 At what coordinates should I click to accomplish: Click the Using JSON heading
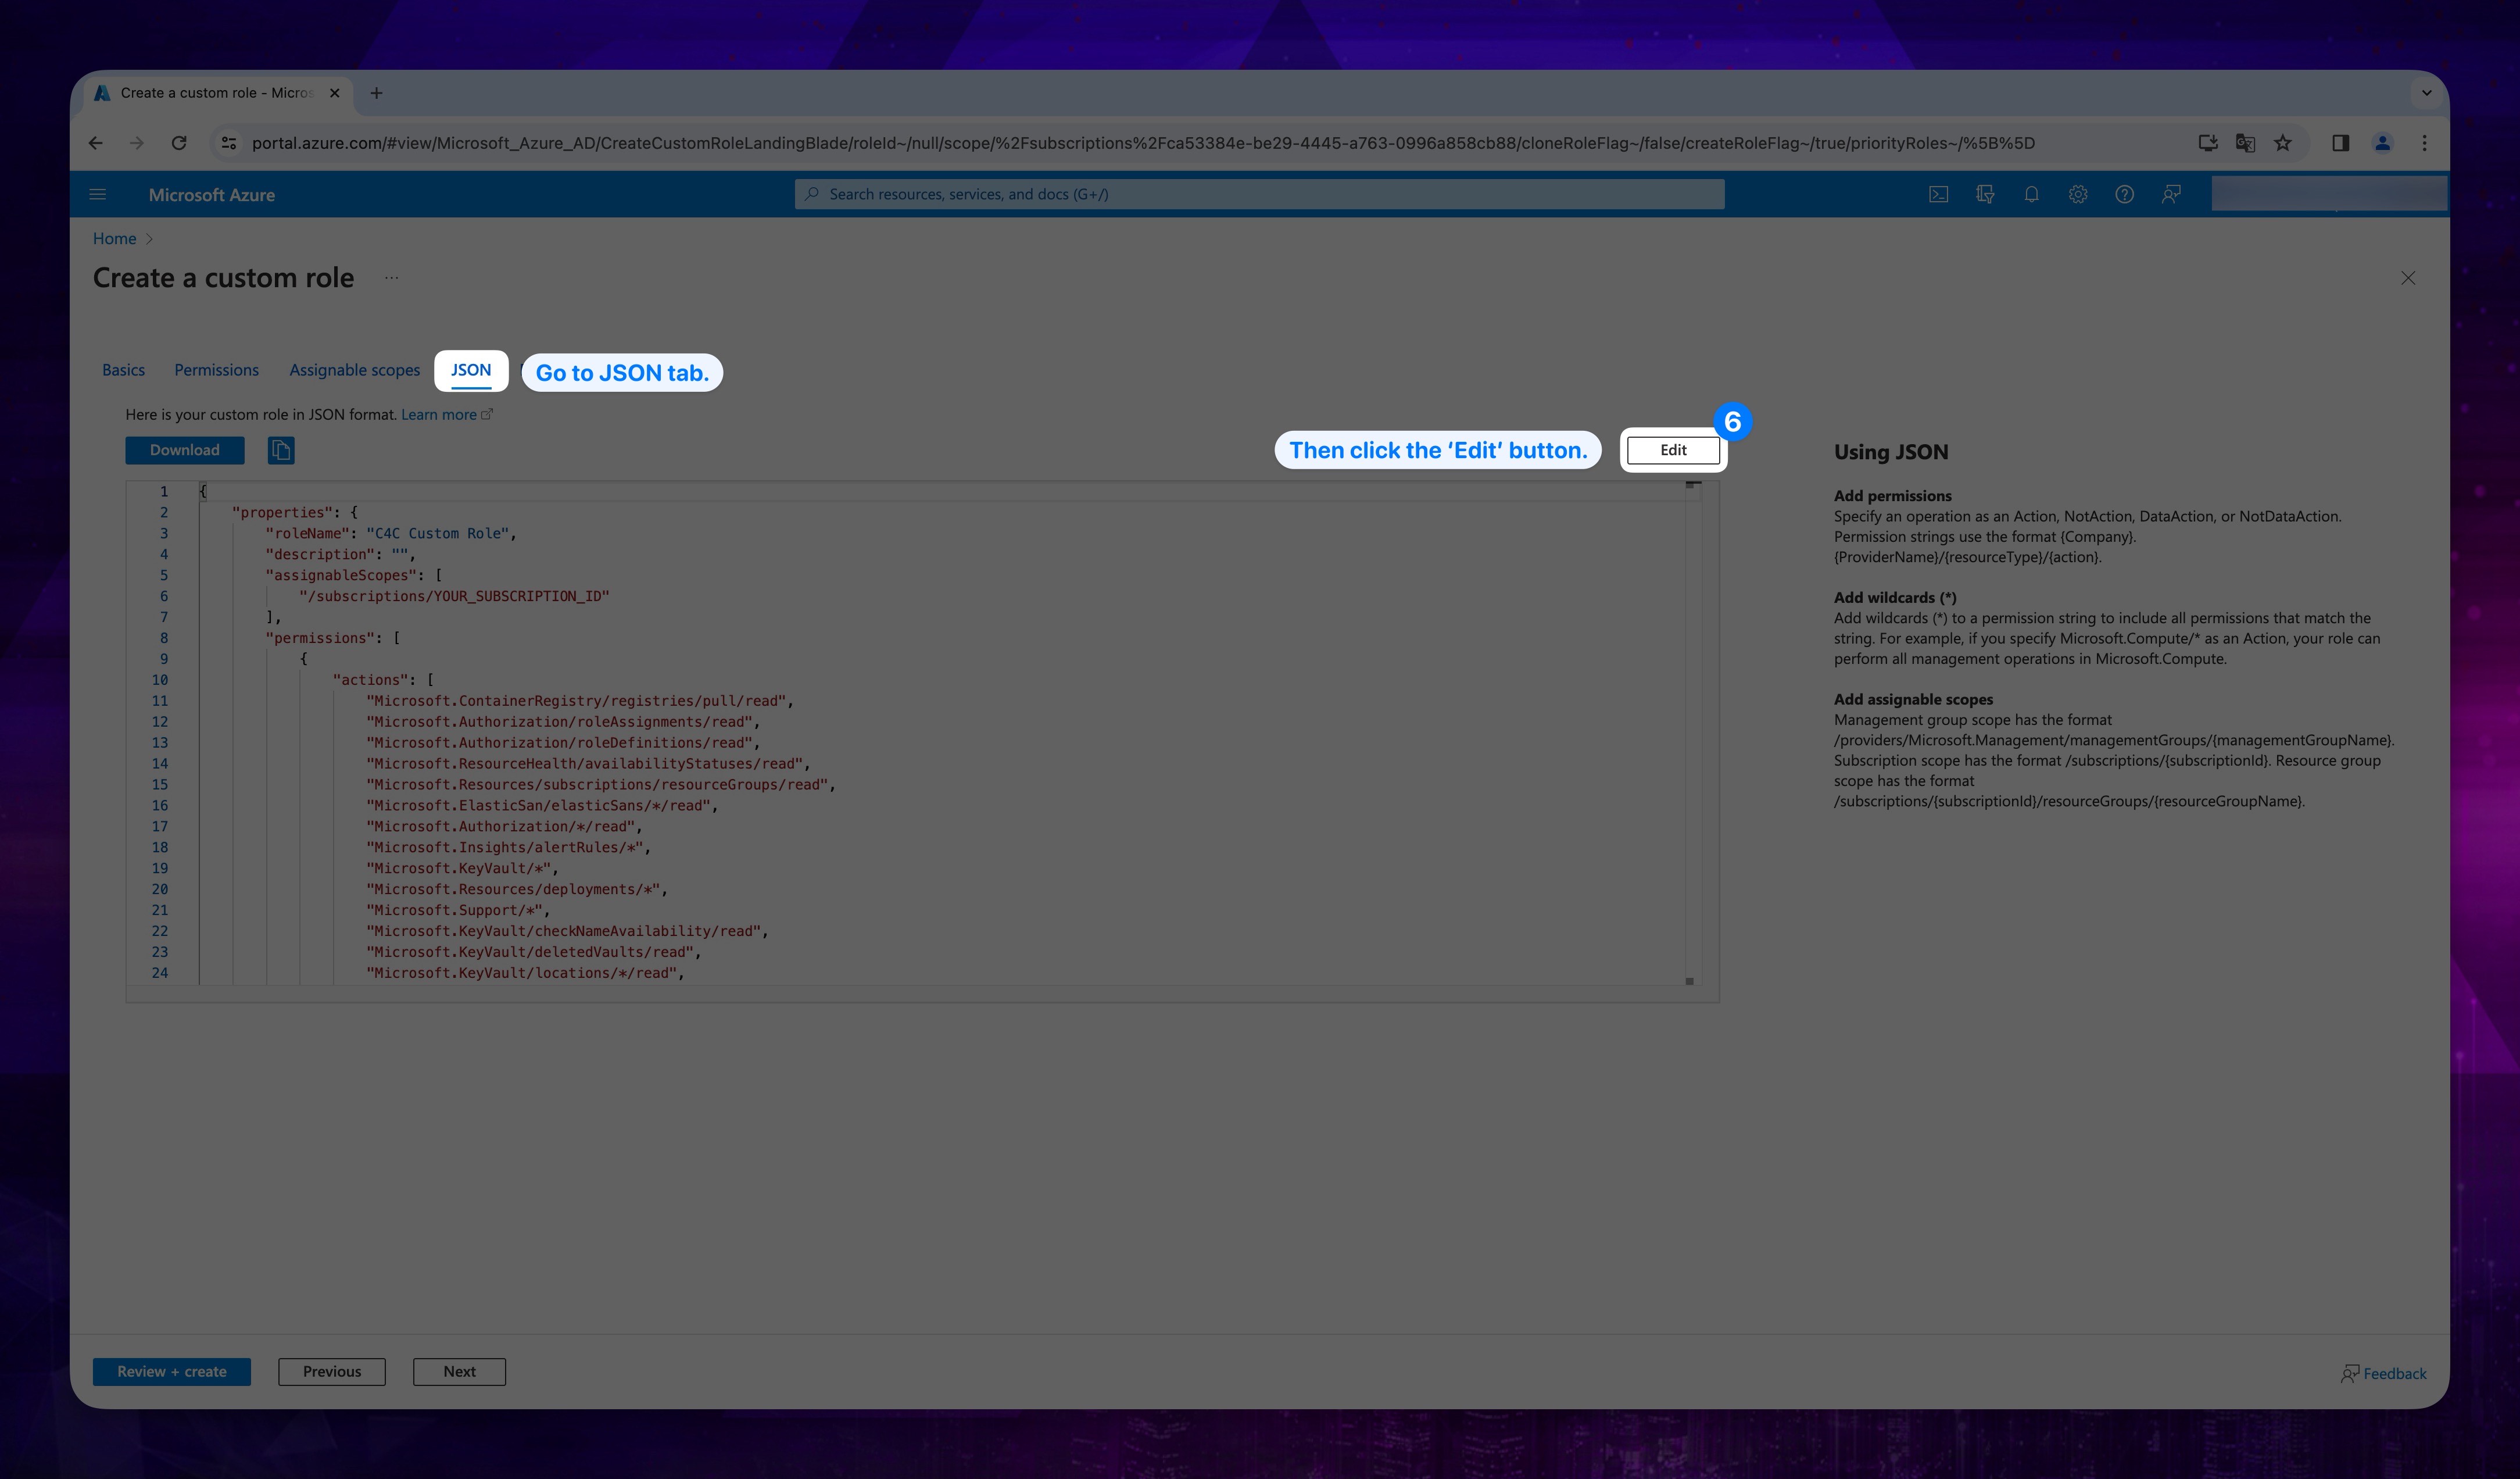point(1891,452)
